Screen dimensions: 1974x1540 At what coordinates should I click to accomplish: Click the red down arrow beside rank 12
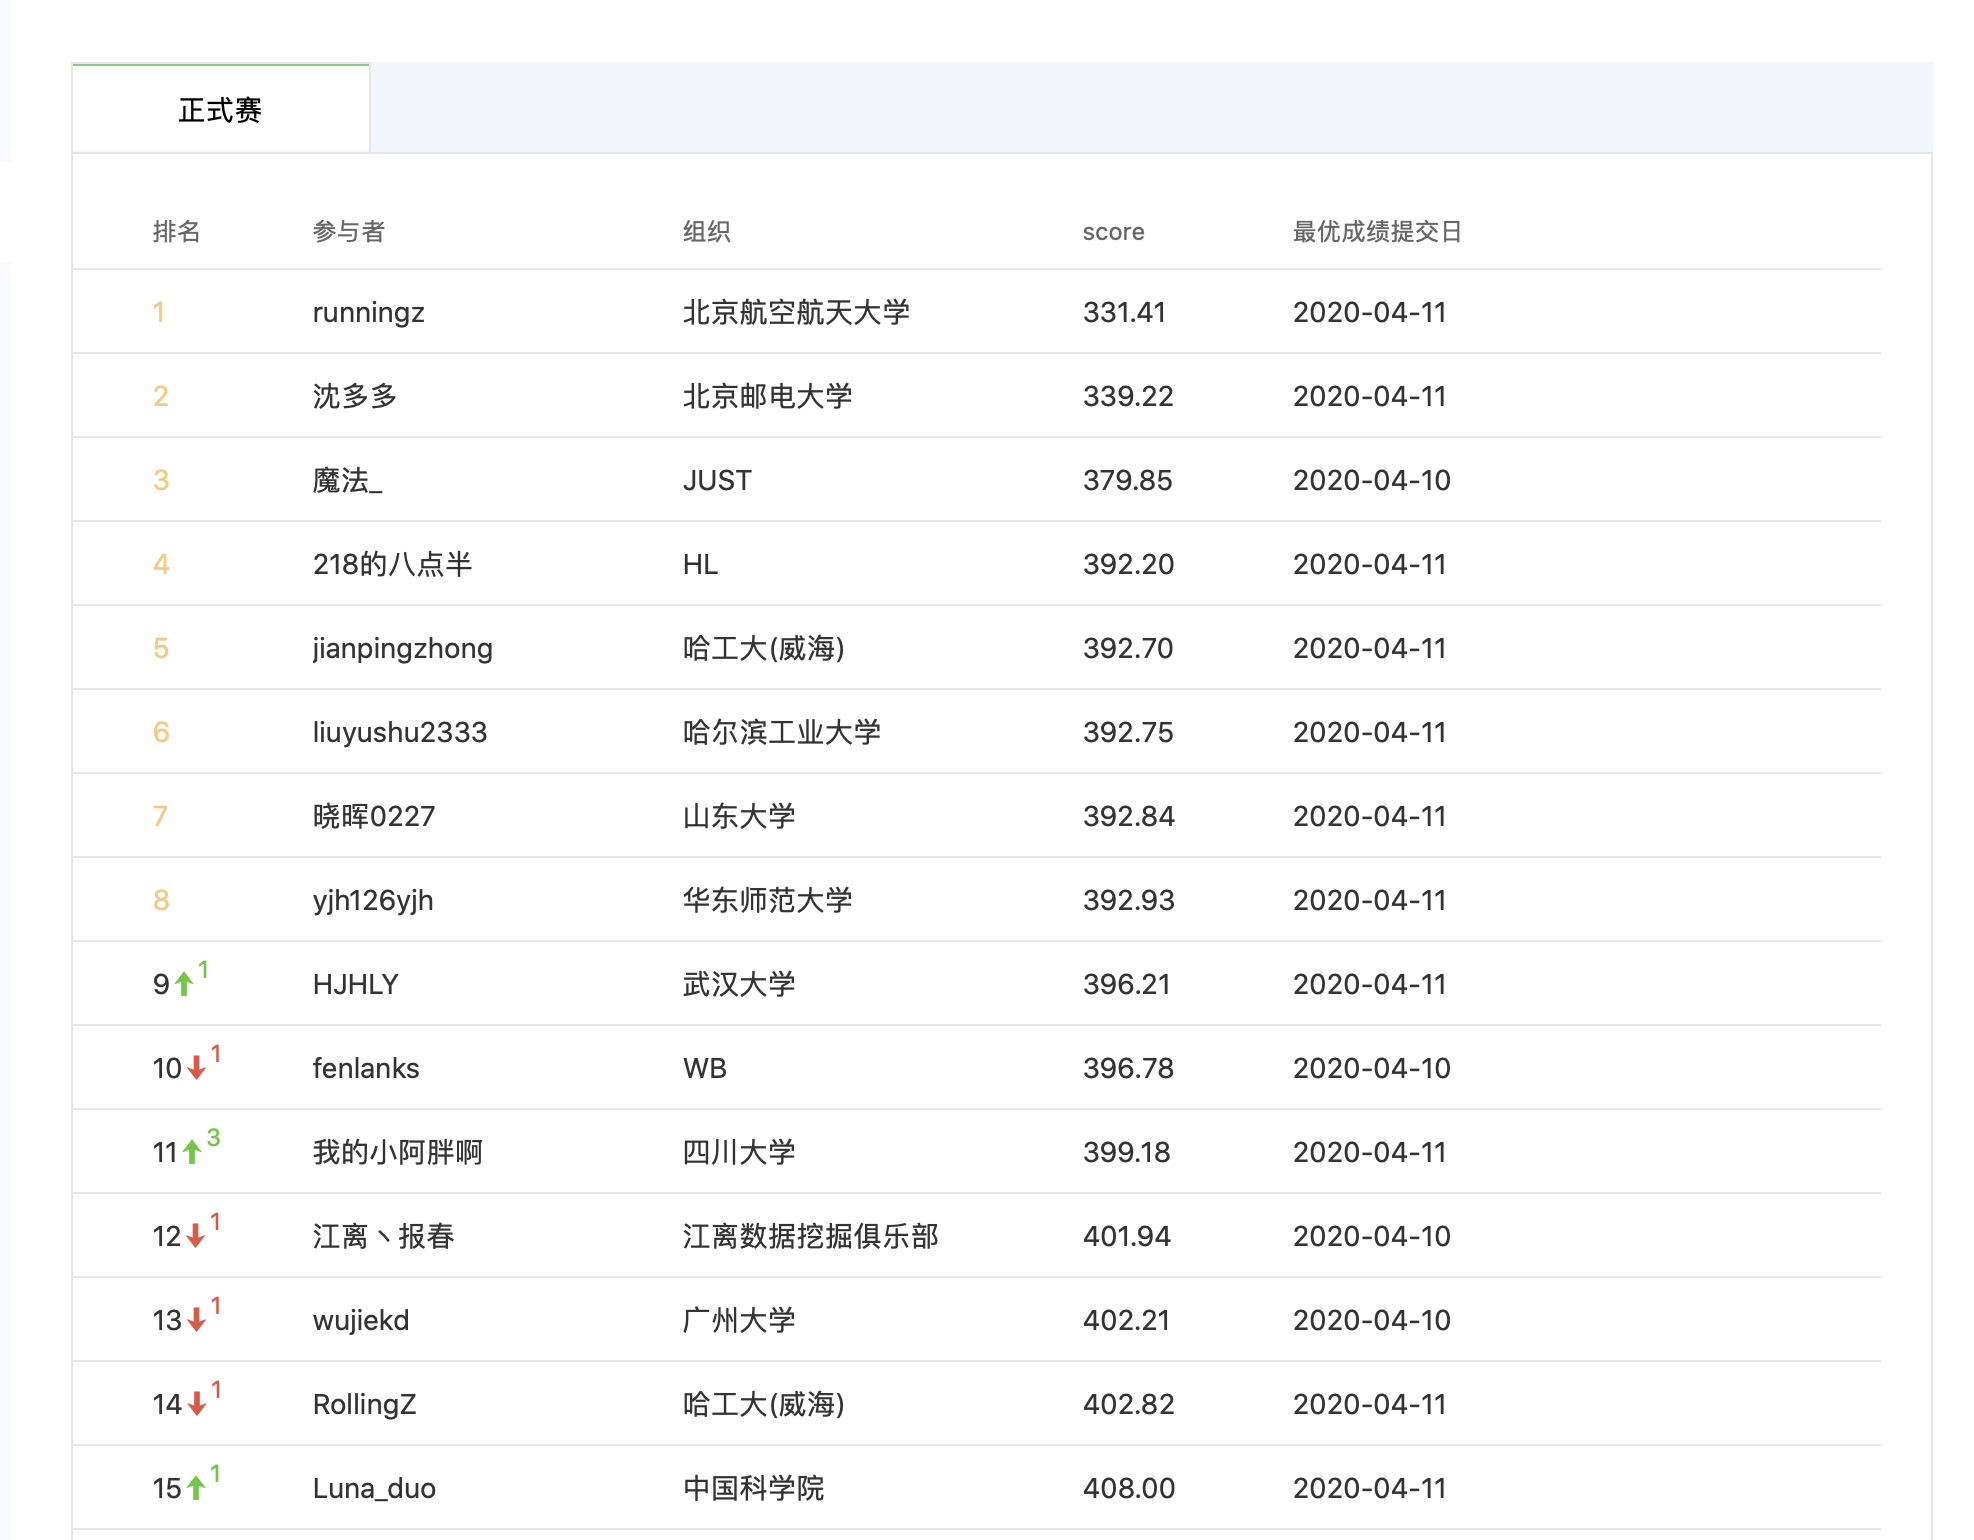click(x=196, y=1236)
